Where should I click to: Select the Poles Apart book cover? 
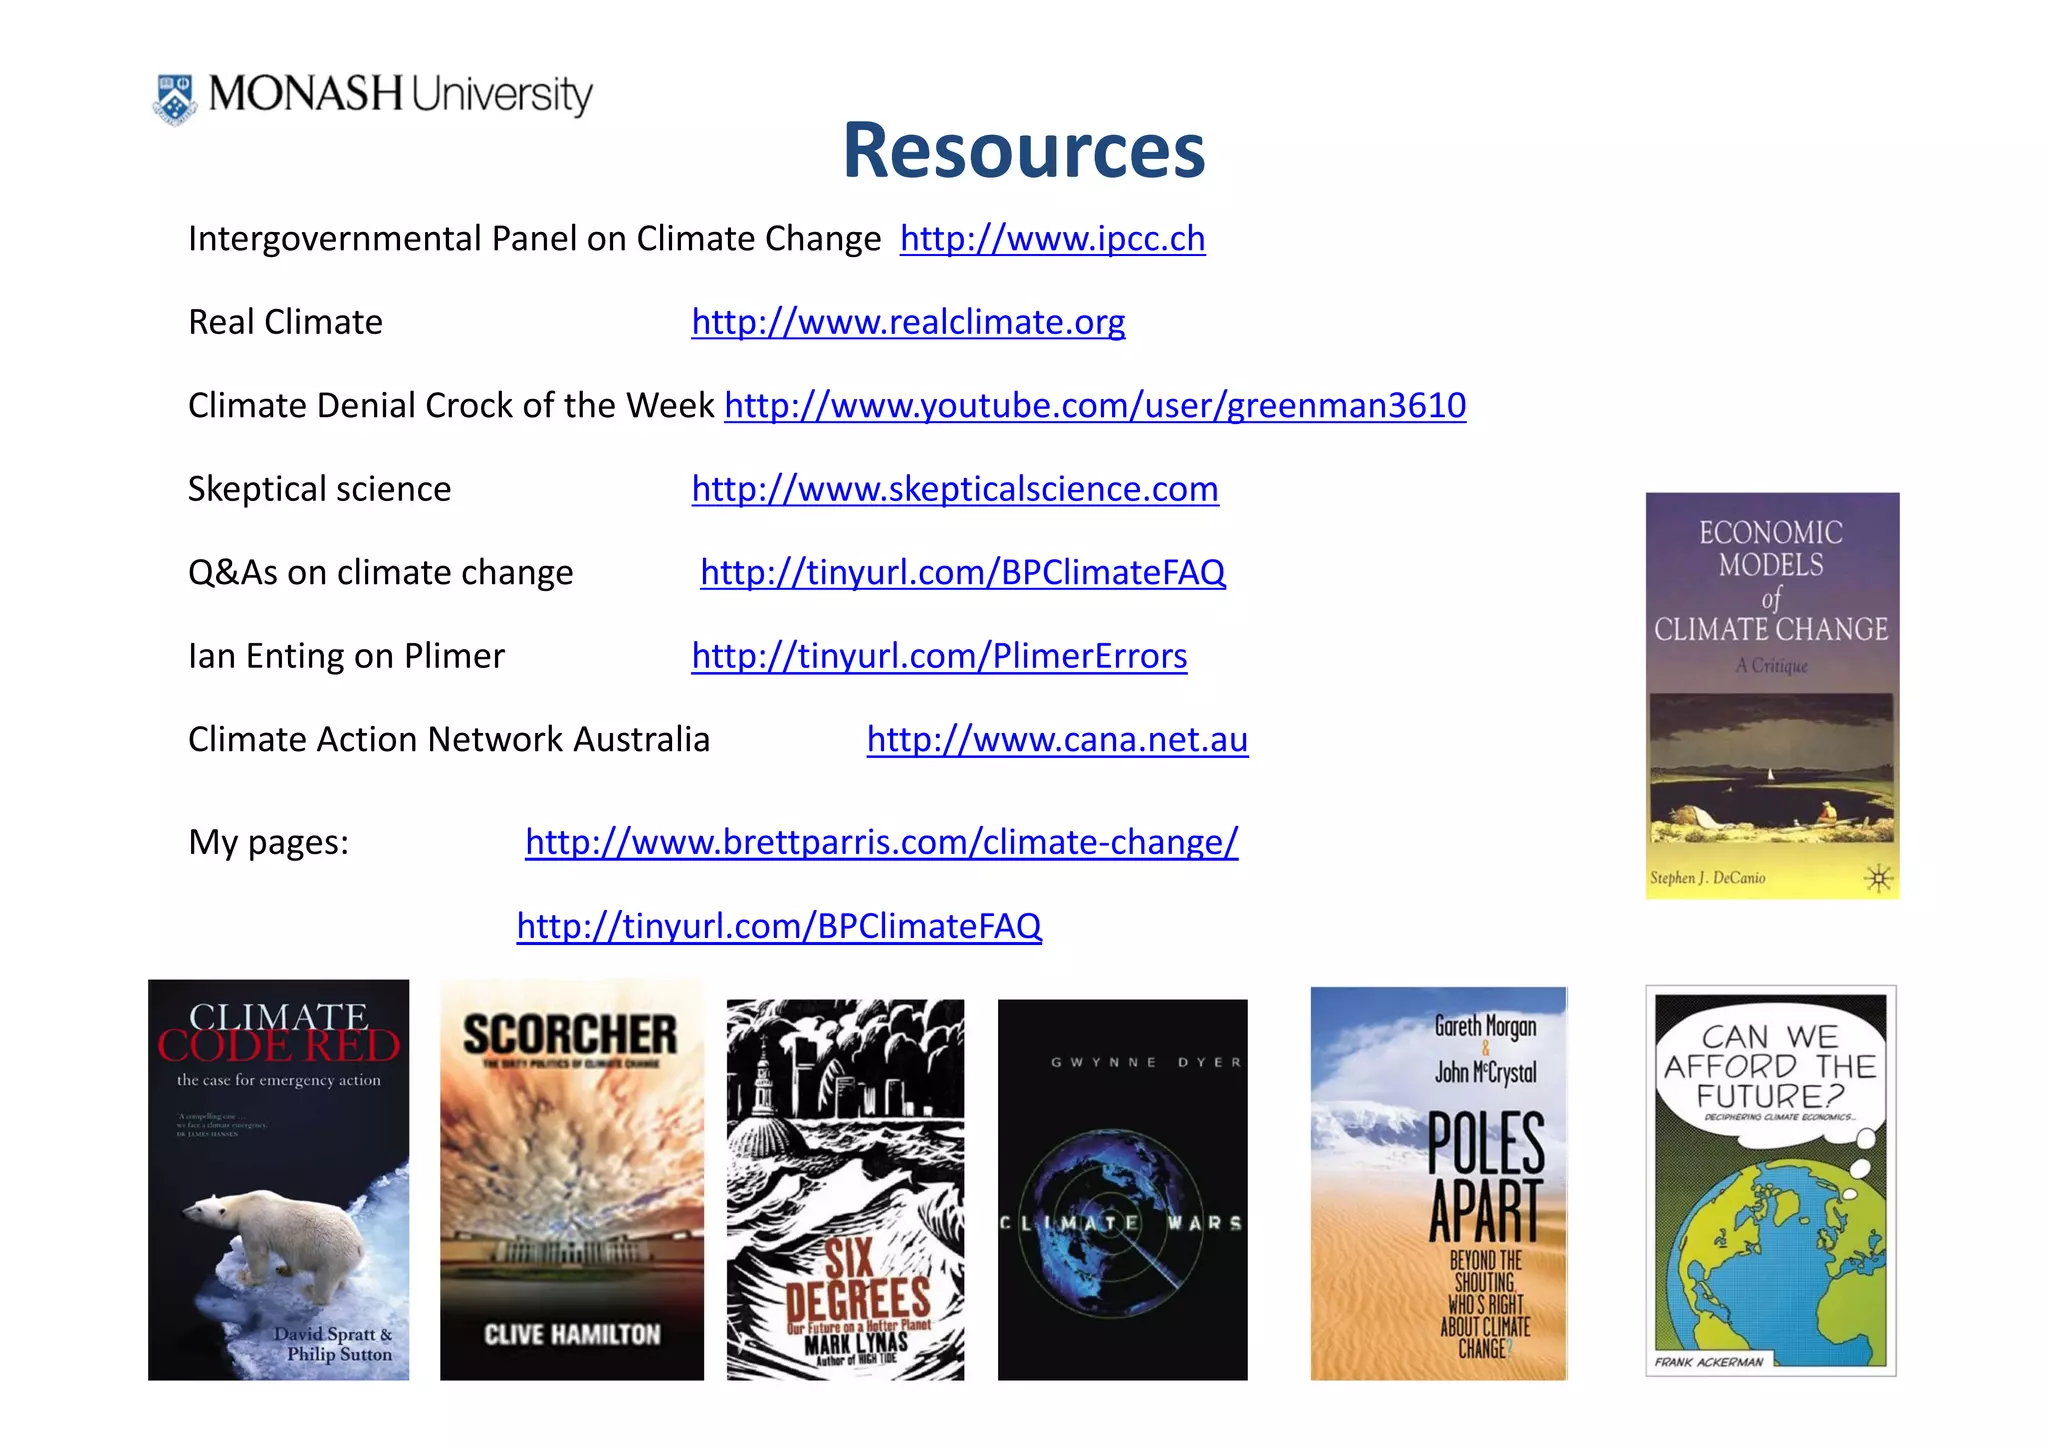1438,1183
